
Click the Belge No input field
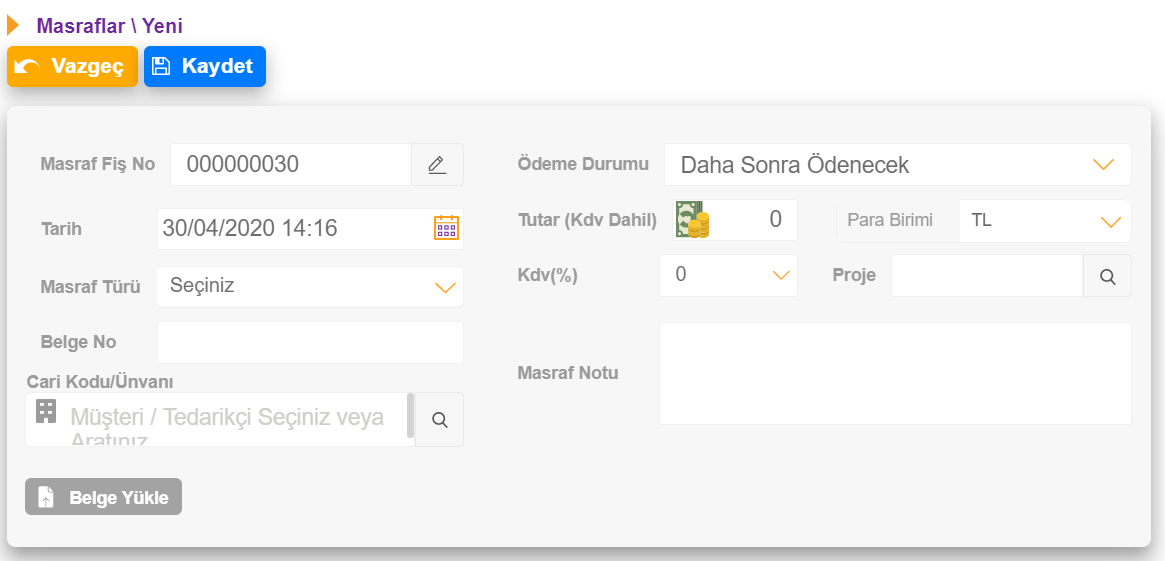[x=310, y=343]
